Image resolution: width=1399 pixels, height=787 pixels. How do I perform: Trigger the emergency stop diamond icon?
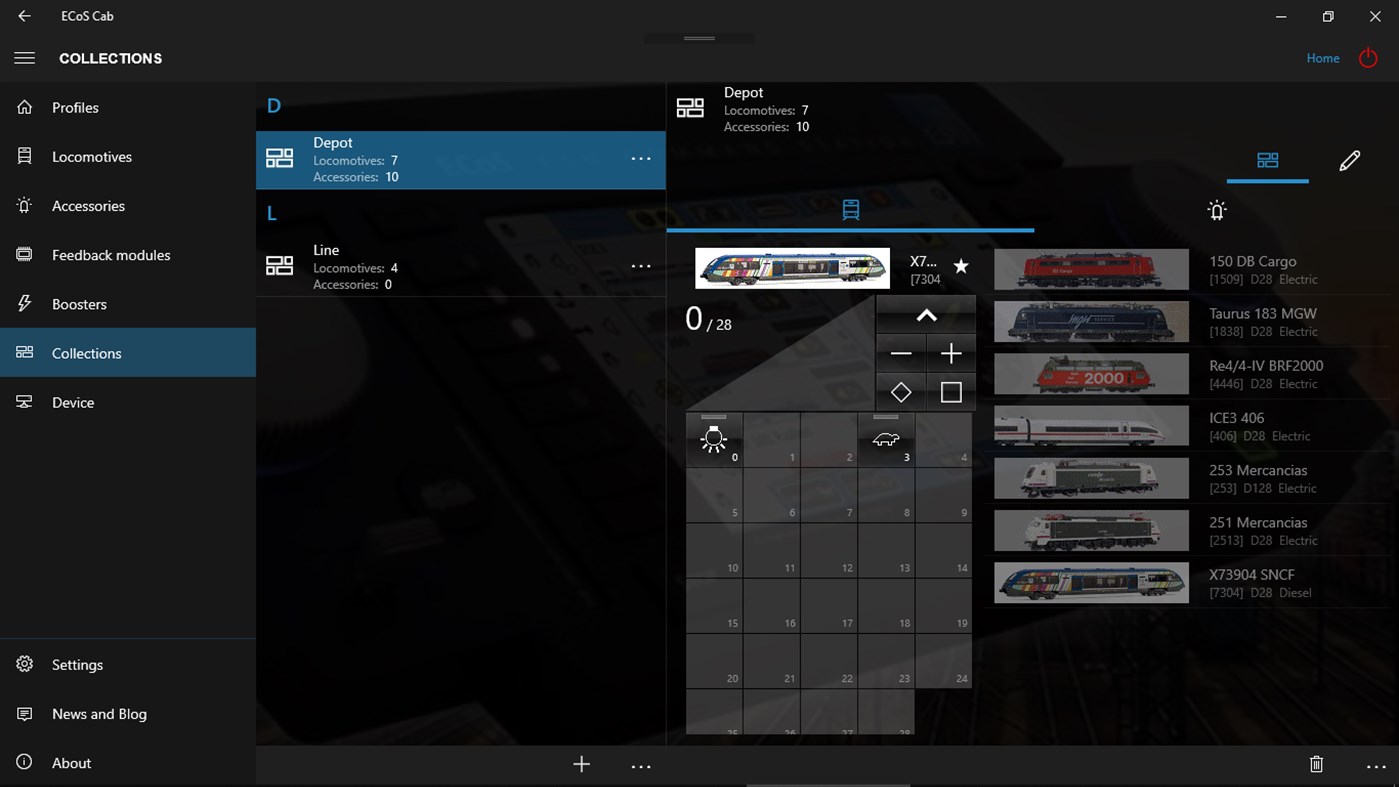pyautogui.click(x=900, y=391)
